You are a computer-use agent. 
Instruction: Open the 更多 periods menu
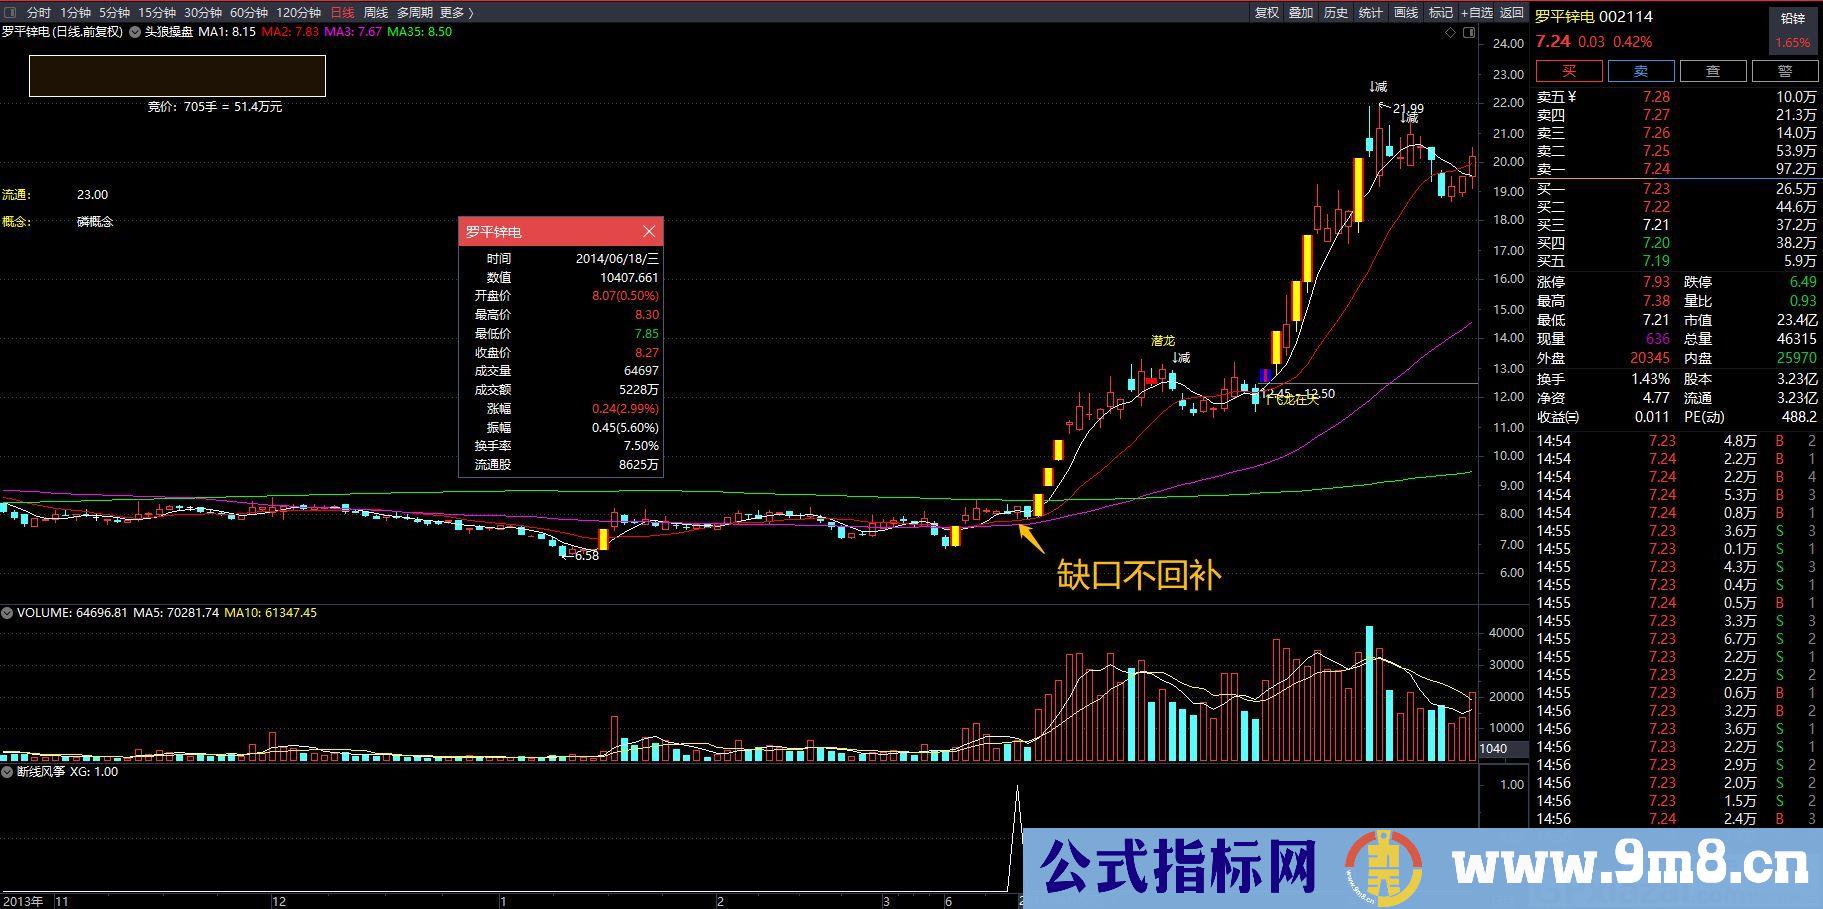[456, 12]
